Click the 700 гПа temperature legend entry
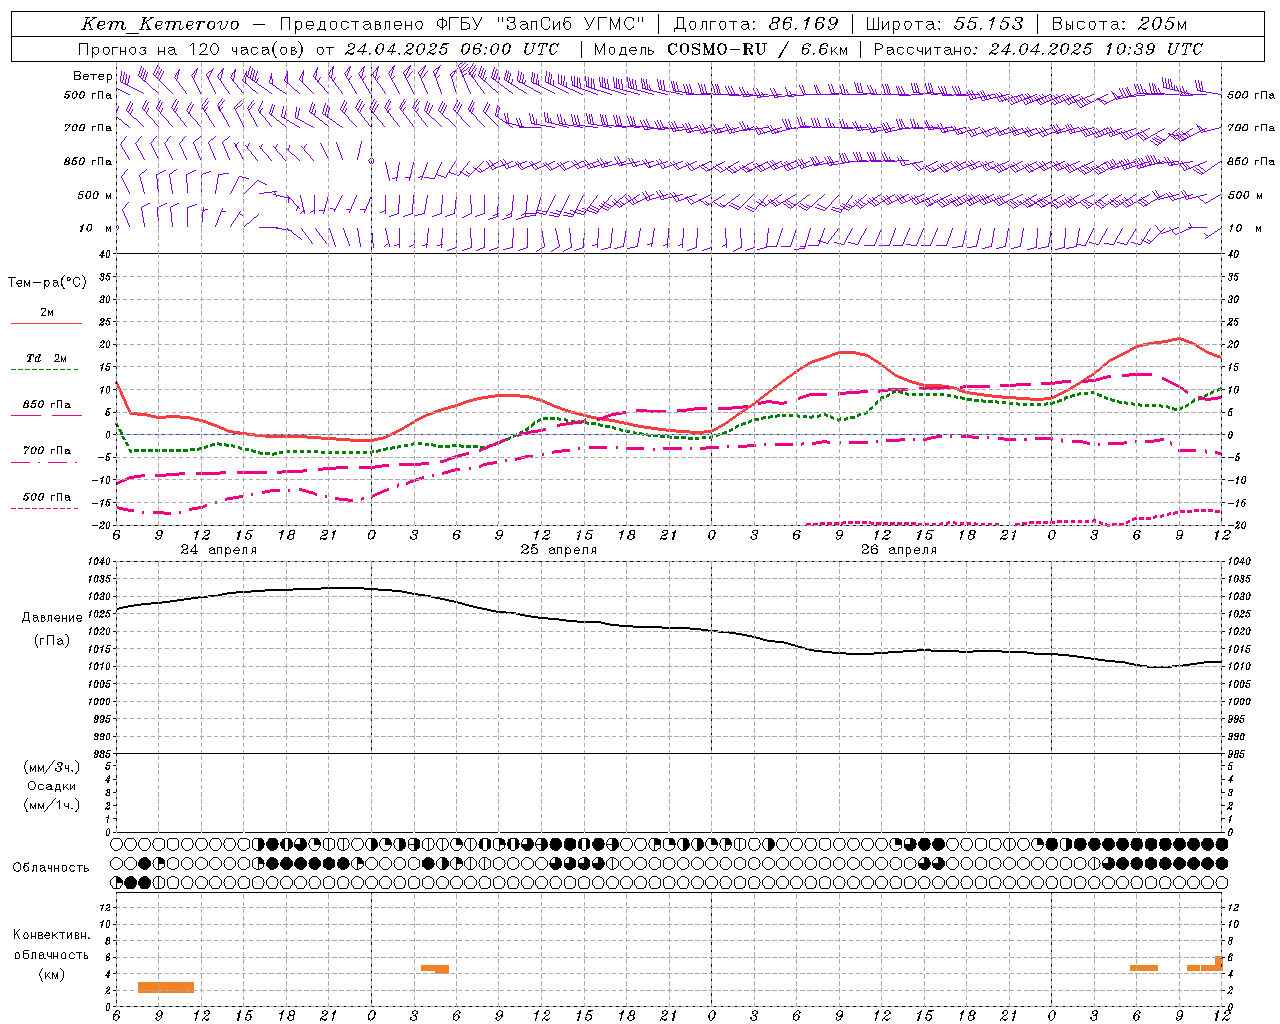 point(47,450)
